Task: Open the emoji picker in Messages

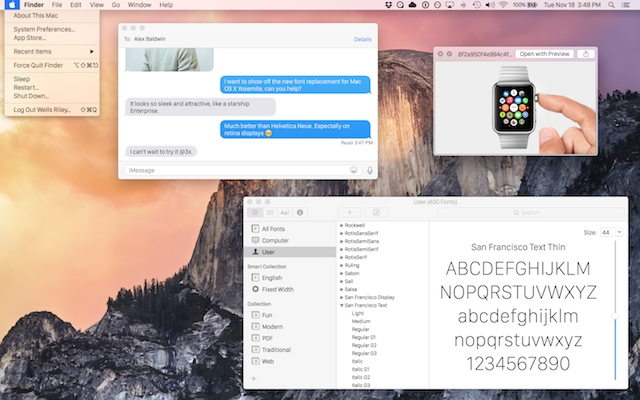Action: 354,170
